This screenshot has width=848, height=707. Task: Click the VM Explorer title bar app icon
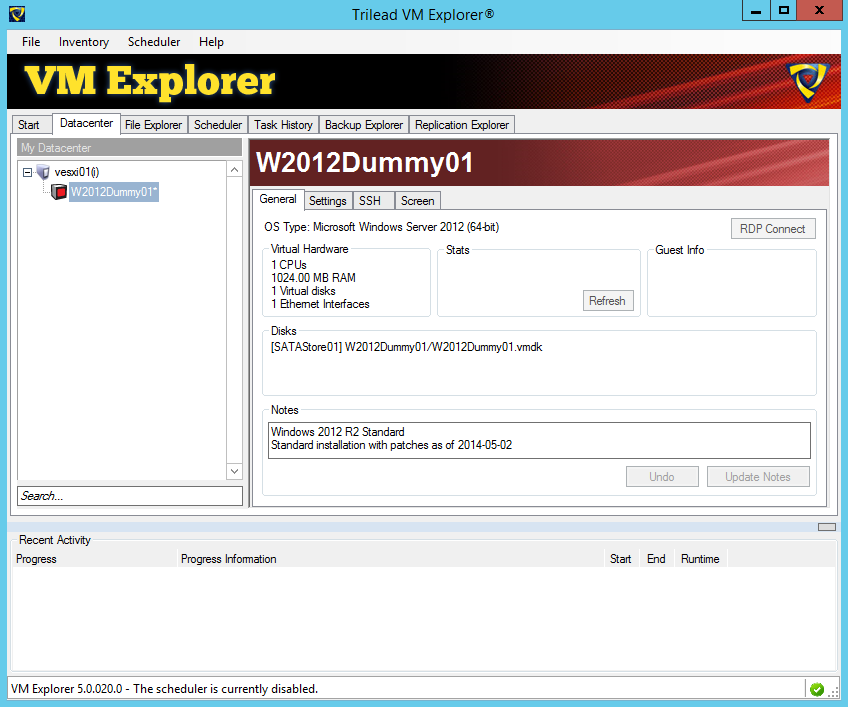pos(17,14)
